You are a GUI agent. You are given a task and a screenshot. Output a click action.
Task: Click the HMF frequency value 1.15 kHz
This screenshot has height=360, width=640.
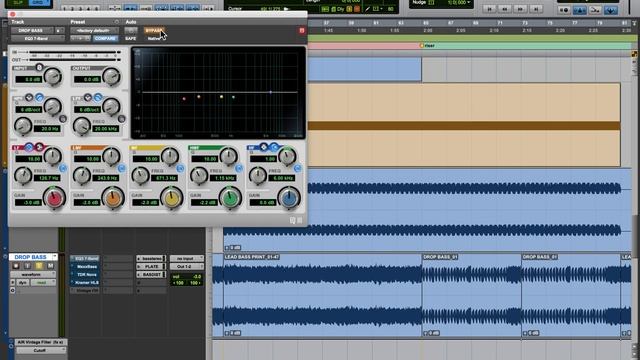tap(223, 178)
